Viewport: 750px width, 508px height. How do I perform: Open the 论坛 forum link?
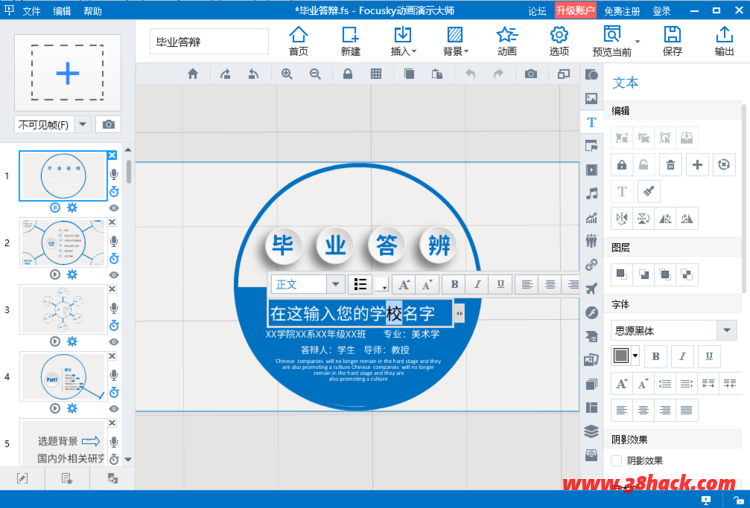(537, 11)
